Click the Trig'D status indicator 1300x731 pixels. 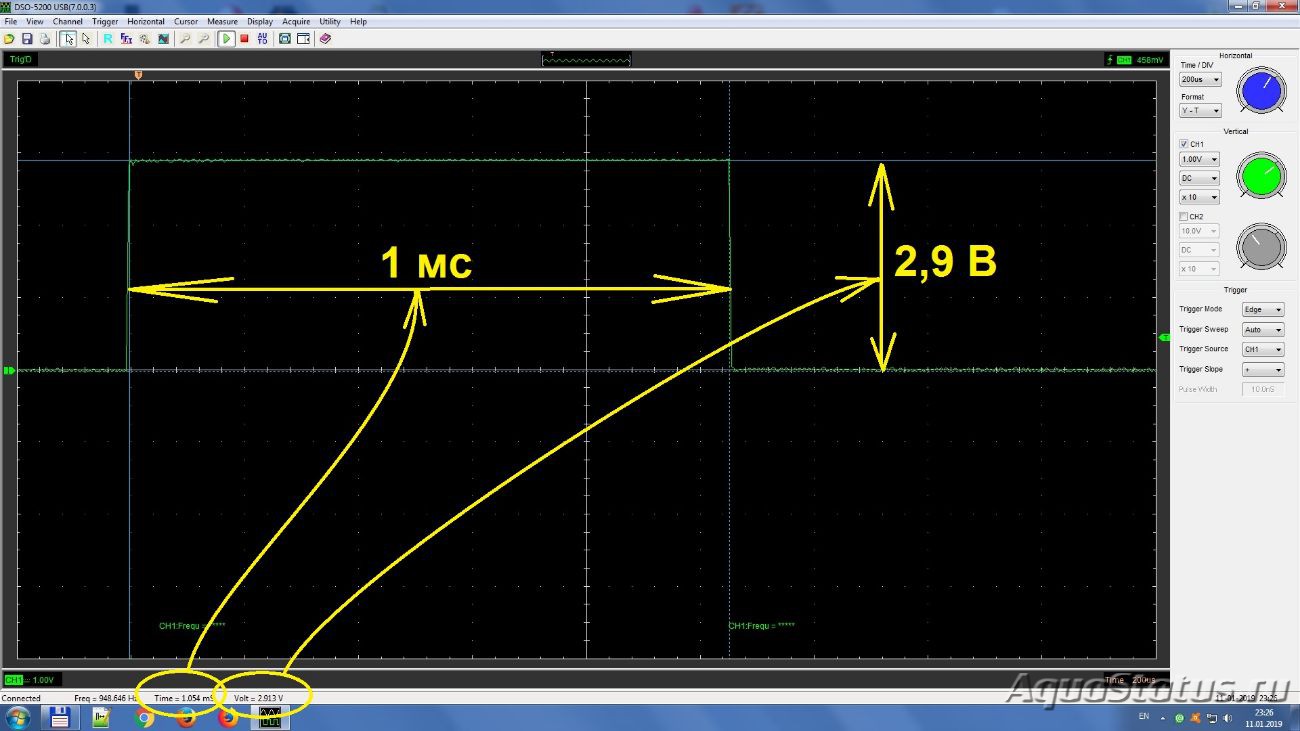pyautogui.click(x=19, y=59)
